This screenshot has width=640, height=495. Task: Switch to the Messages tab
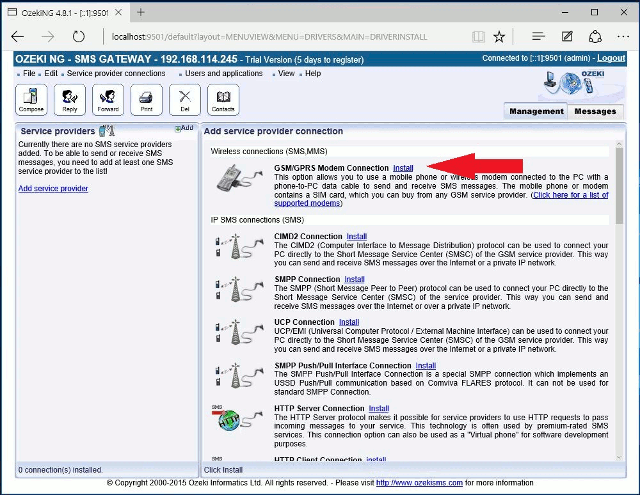coord(595,111)
